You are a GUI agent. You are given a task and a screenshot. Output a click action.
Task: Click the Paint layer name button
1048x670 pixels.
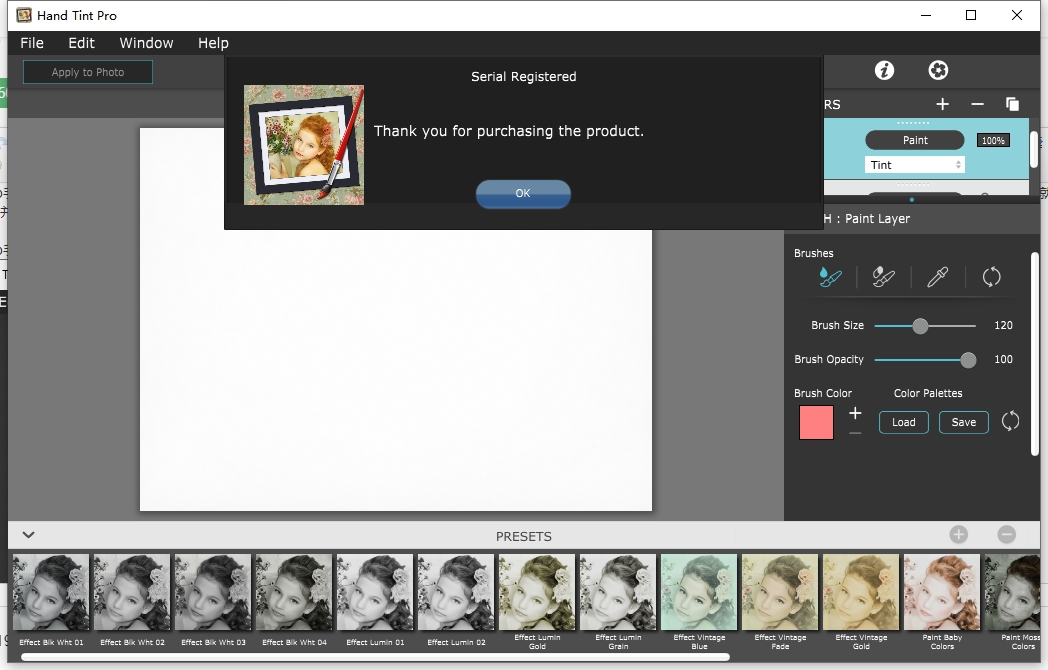coord(915,140)
